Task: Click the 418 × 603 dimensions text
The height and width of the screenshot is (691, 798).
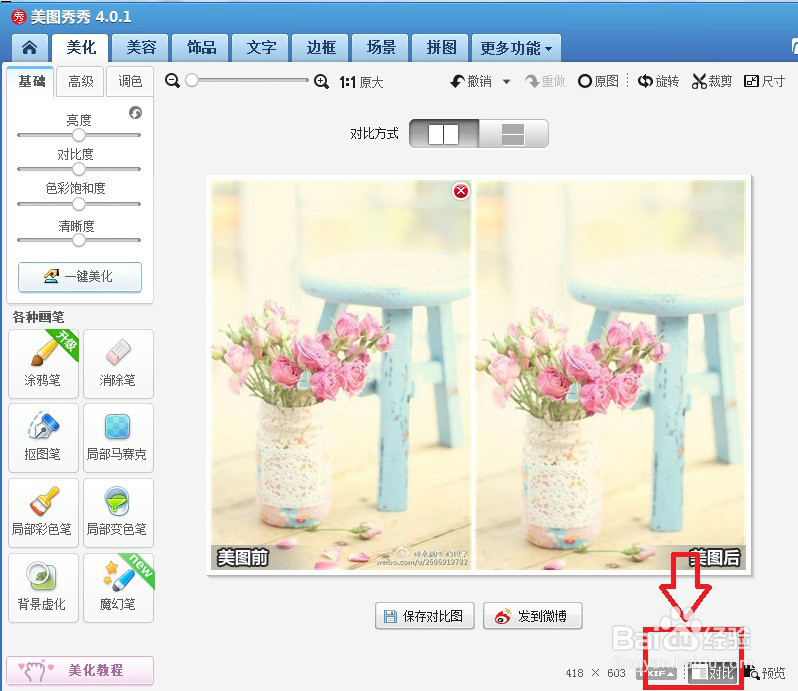Action: click(x=595, y=673)
